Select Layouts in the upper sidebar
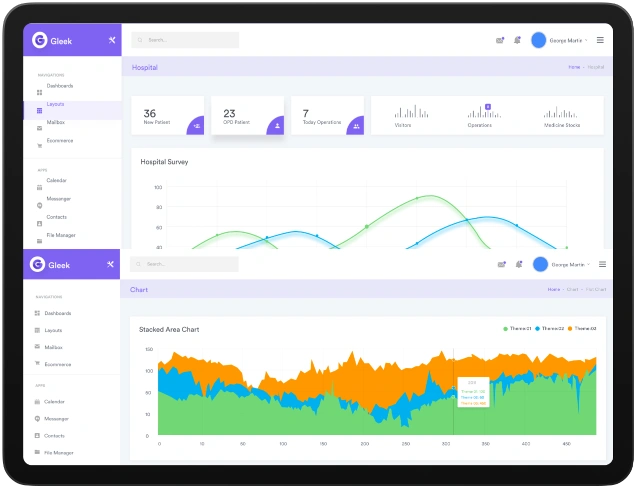Viewport: 637px width, 489px height. click(x=54, y=104)
